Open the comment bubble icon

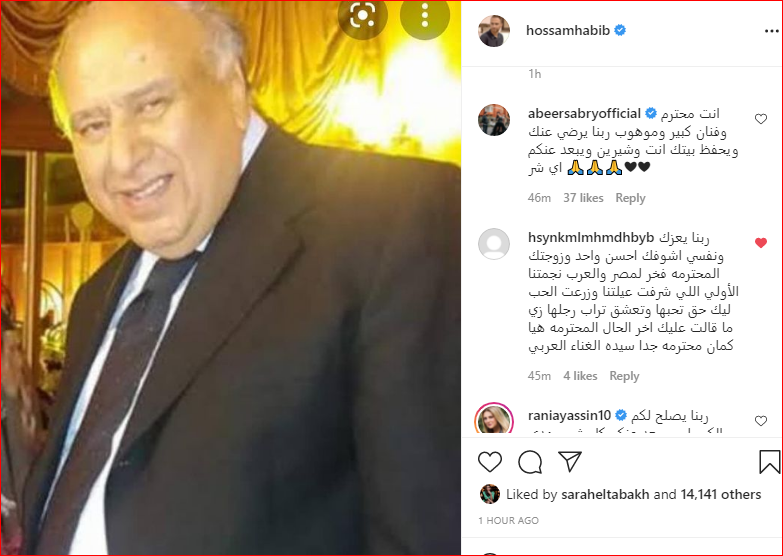pyautogui.click(x=530, y=462)
